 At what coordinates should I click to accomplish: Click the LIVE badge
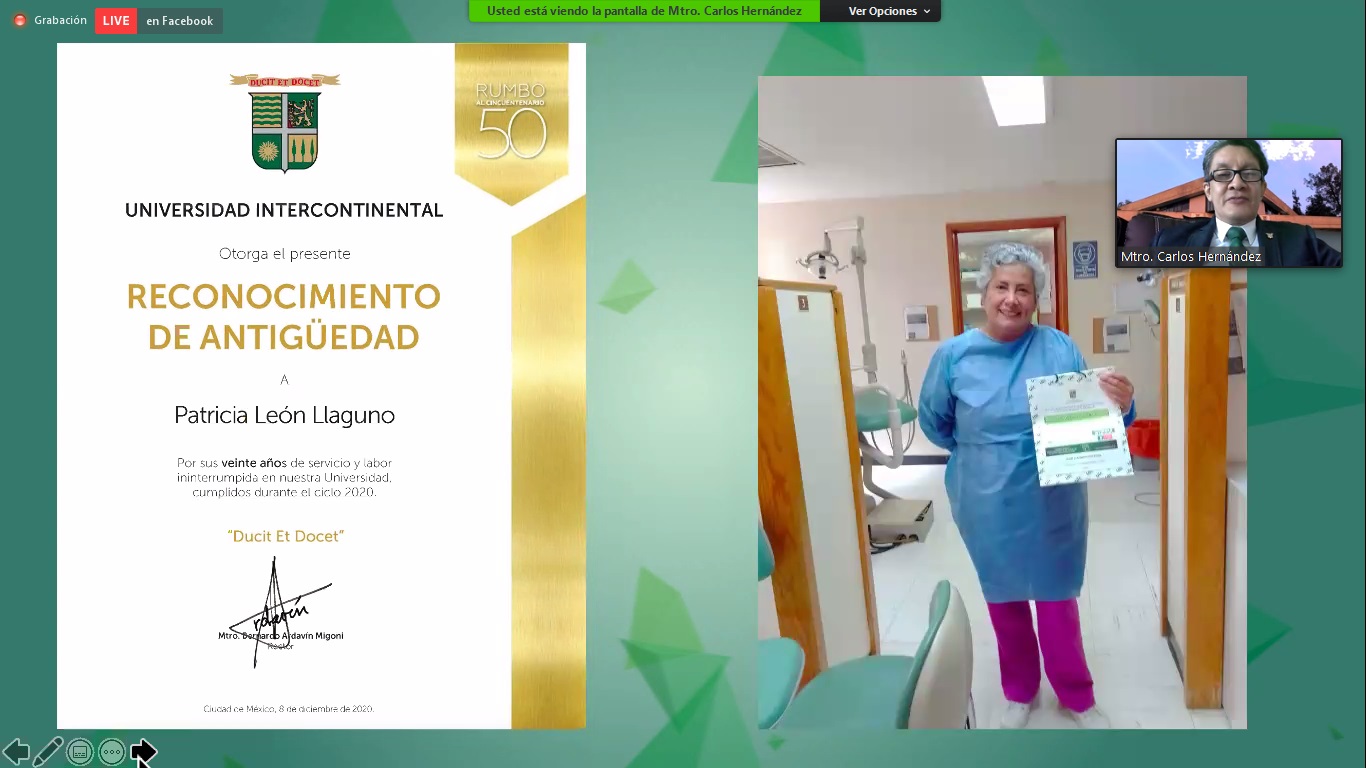pyautogui.click(x=116, y=21)
